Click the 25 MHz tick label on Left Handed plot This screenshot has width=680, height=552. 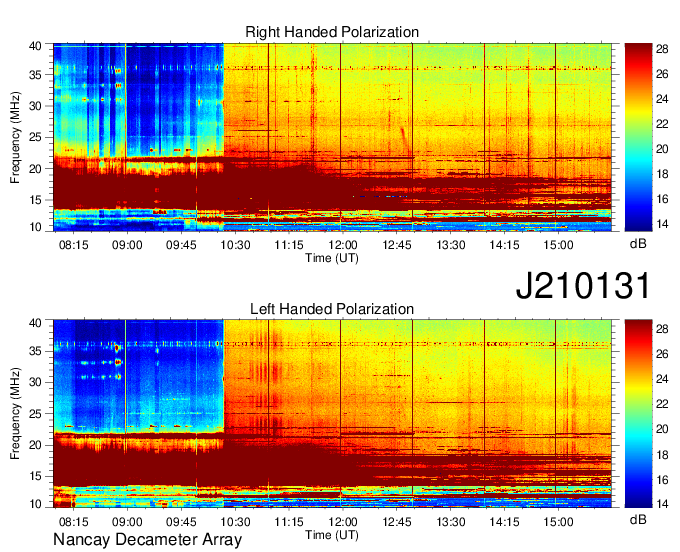pyautogui.click(x=36, y=414)
